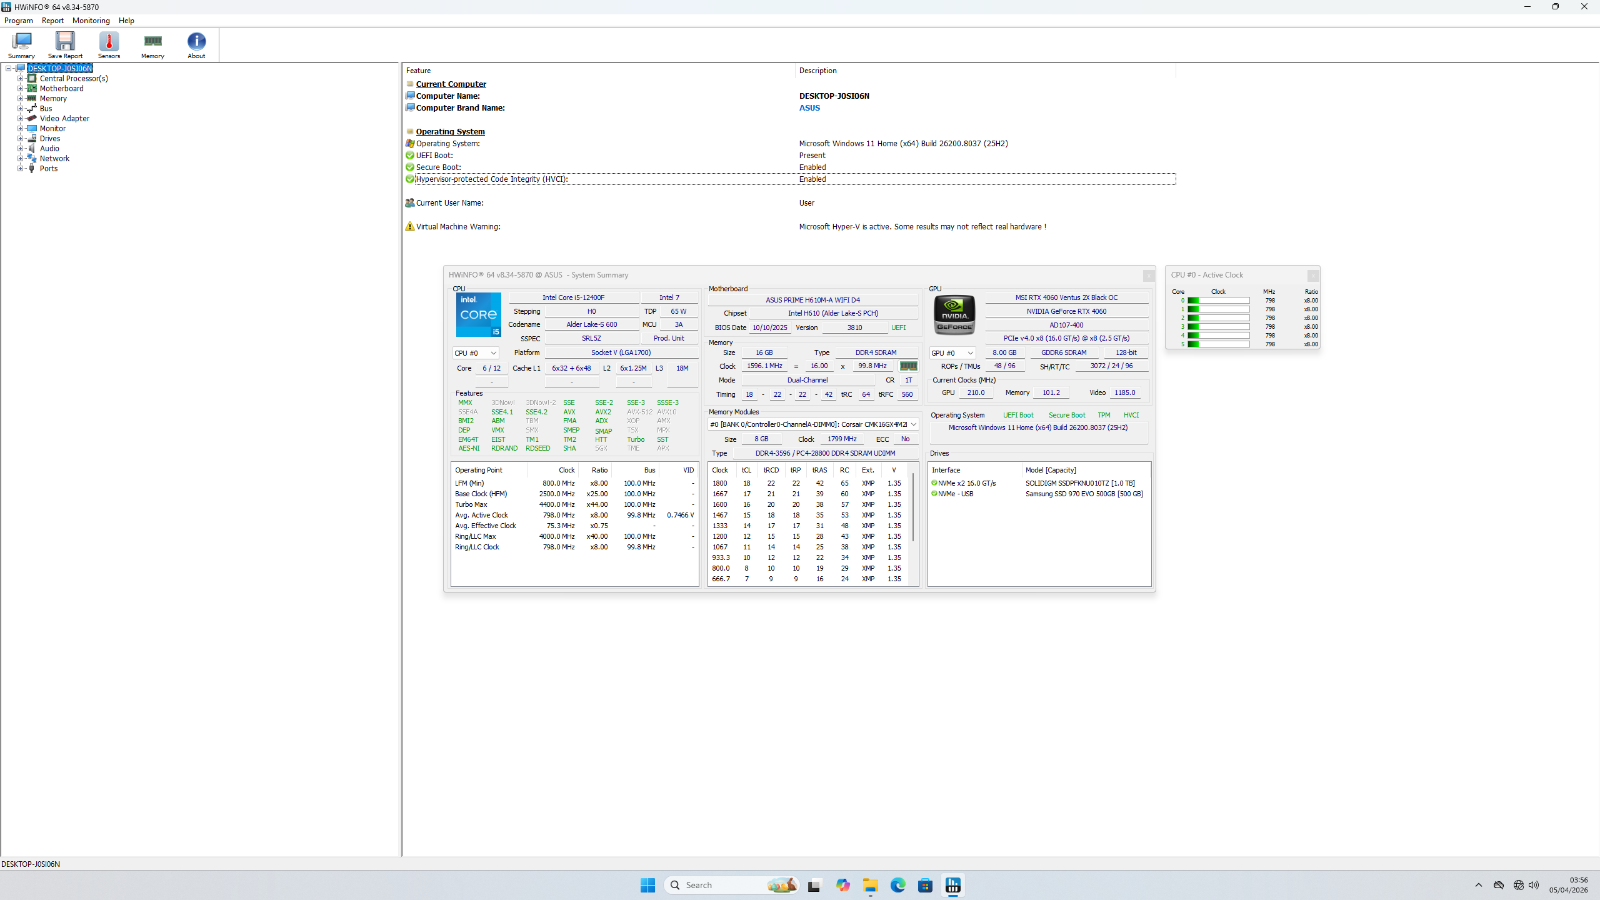Click the Save Report floppy icon
Viewport: 1600px width, 900px height.
pyautogui.click(x=65, y=41)
